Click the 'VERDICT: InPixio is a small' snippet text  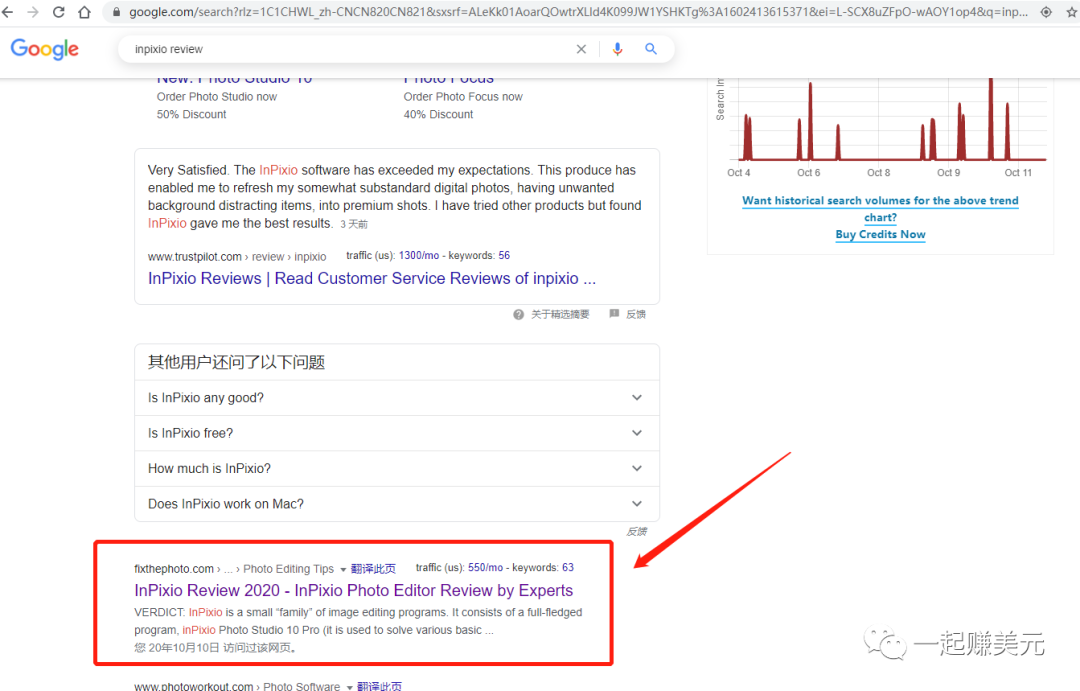point(358,621)
